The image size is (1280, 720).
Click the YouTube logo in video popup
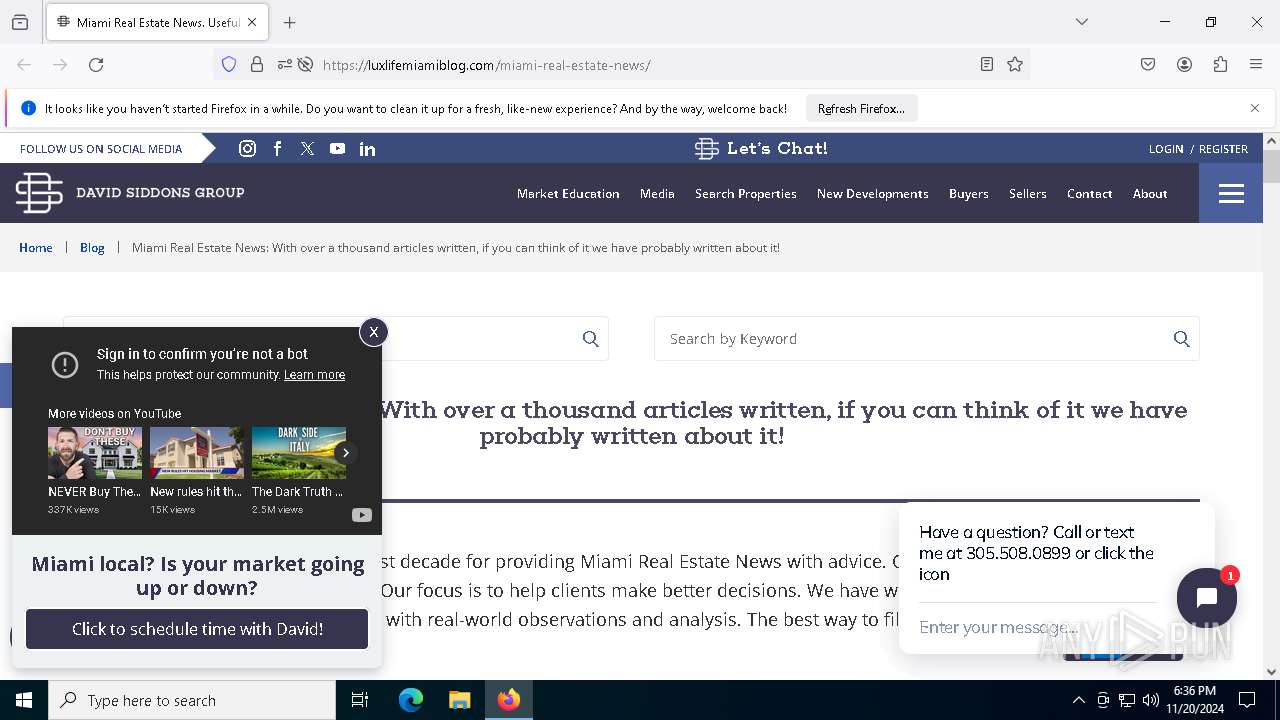click(x=362, y=515)
